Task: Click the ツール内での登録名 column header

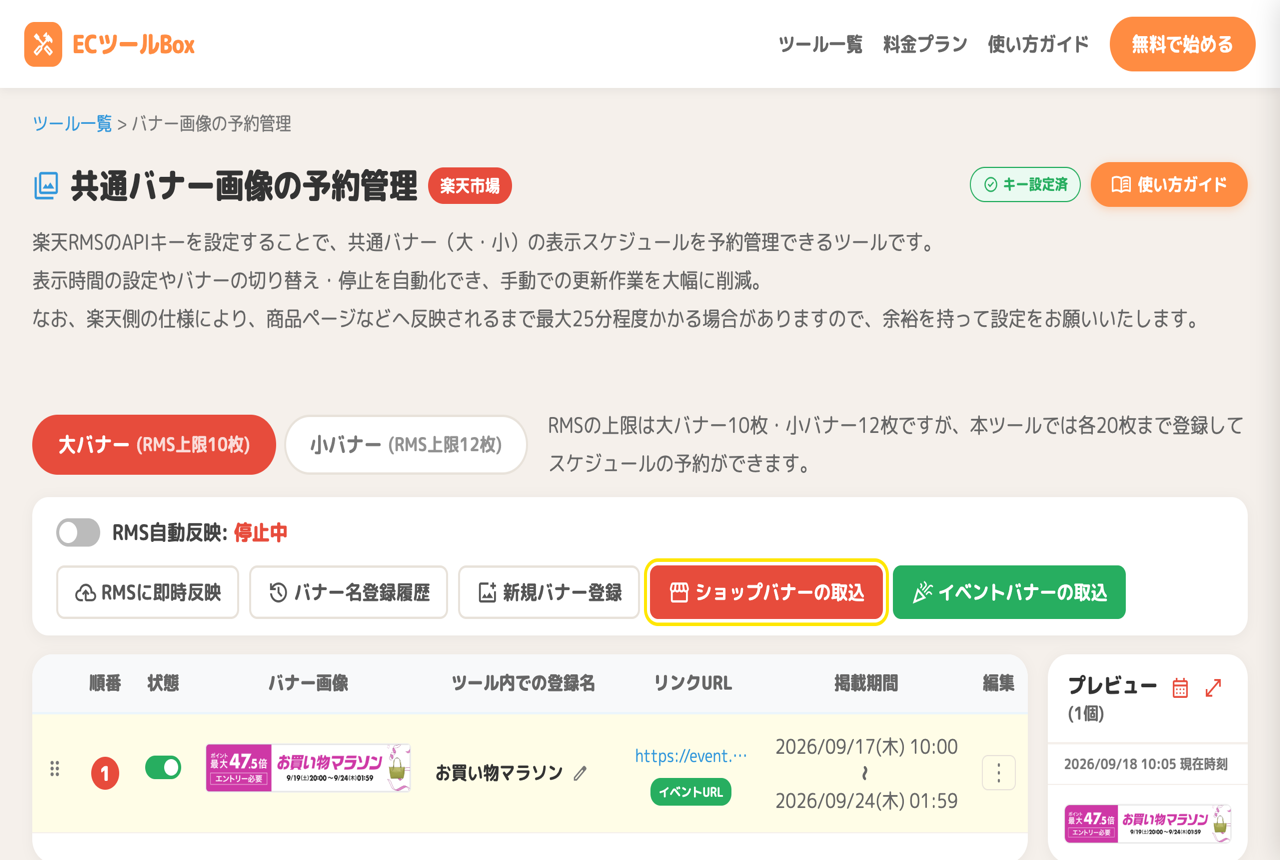Action: [x=523, y=684]
